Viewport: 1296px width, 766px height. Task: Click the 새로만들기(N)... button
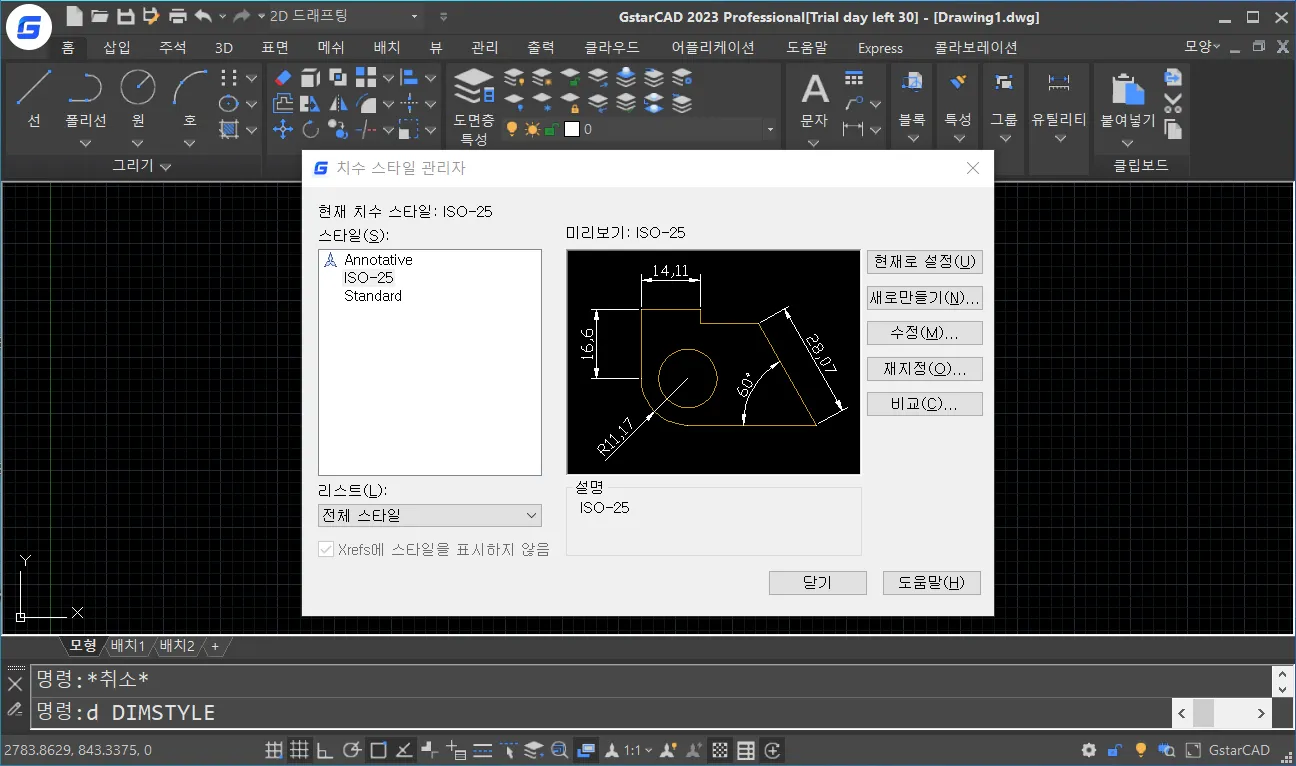pyautogui.click(x=925, y=298)
